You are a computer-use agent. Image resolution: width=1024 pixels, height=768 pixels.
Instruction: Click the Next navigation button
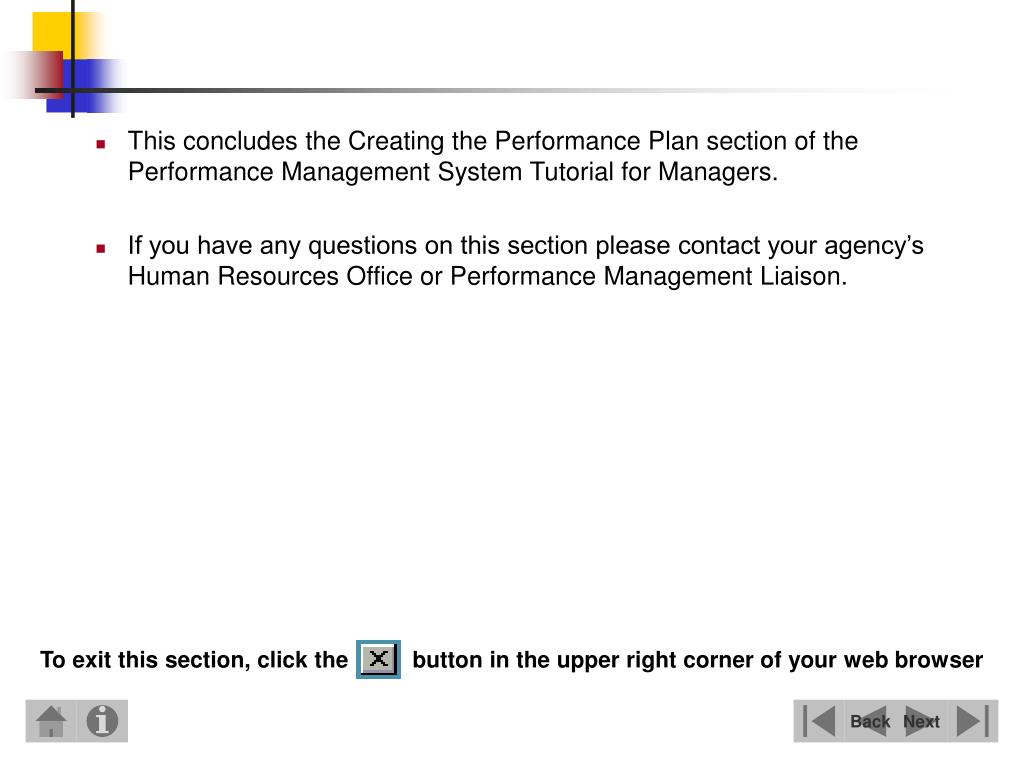(x=921, y=721)
